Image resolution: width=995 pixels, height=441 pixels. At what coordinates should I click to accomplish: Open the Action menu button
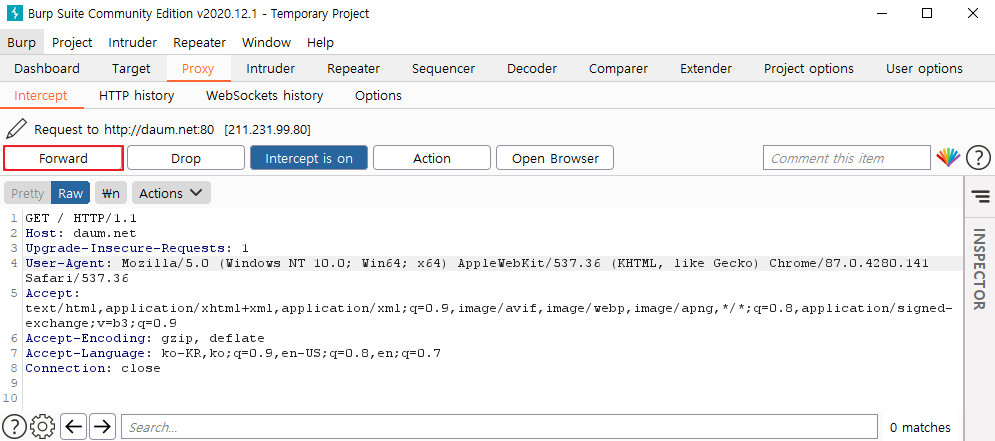coord(432,158)
